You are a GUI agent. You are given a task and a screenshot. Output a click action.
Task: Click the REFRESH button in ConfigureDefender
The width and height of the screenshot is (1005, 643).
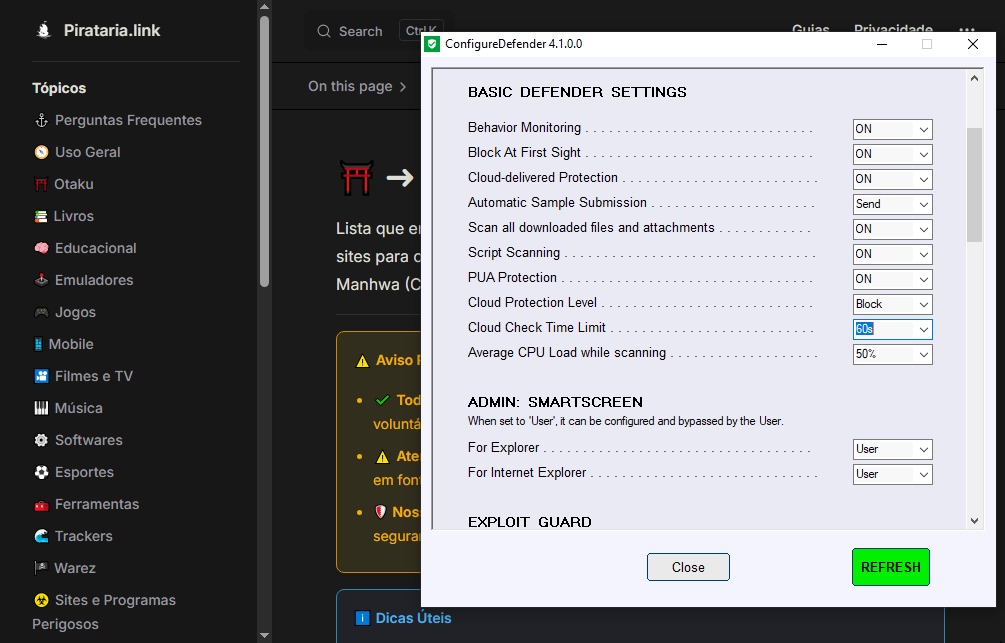pos(890,567)
